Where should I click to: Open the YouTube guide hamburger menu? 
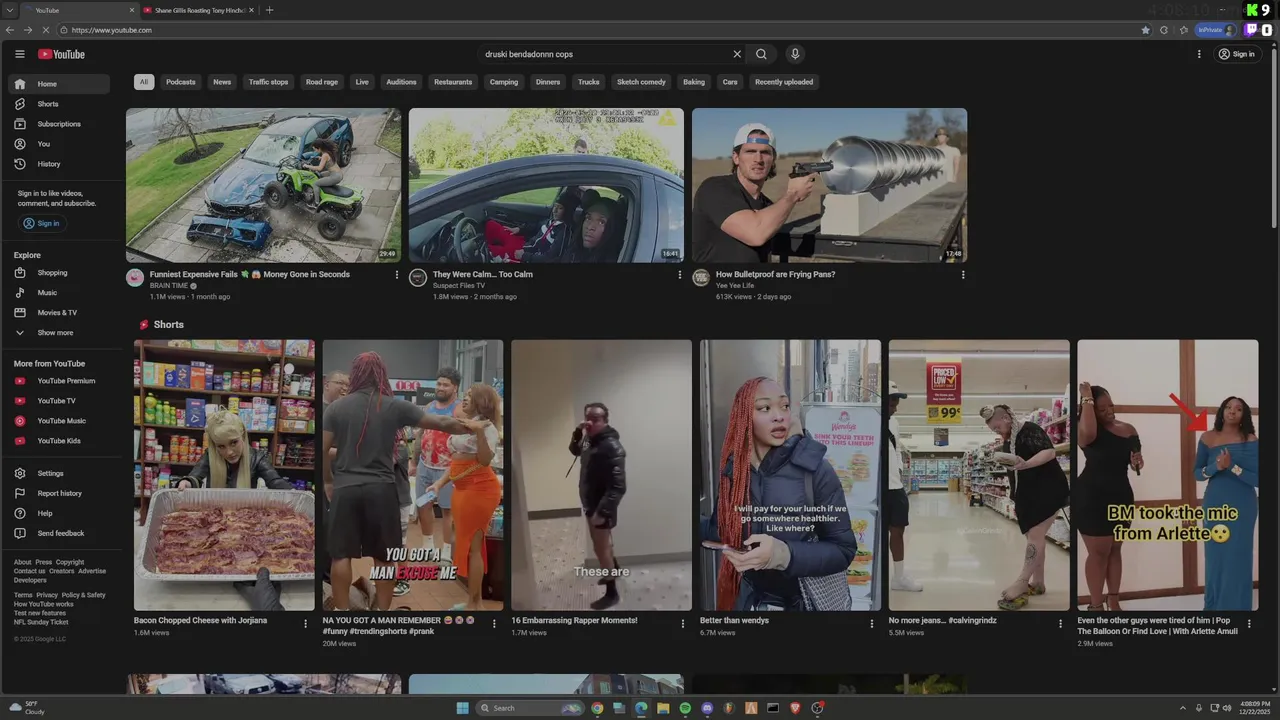(19, 54)
